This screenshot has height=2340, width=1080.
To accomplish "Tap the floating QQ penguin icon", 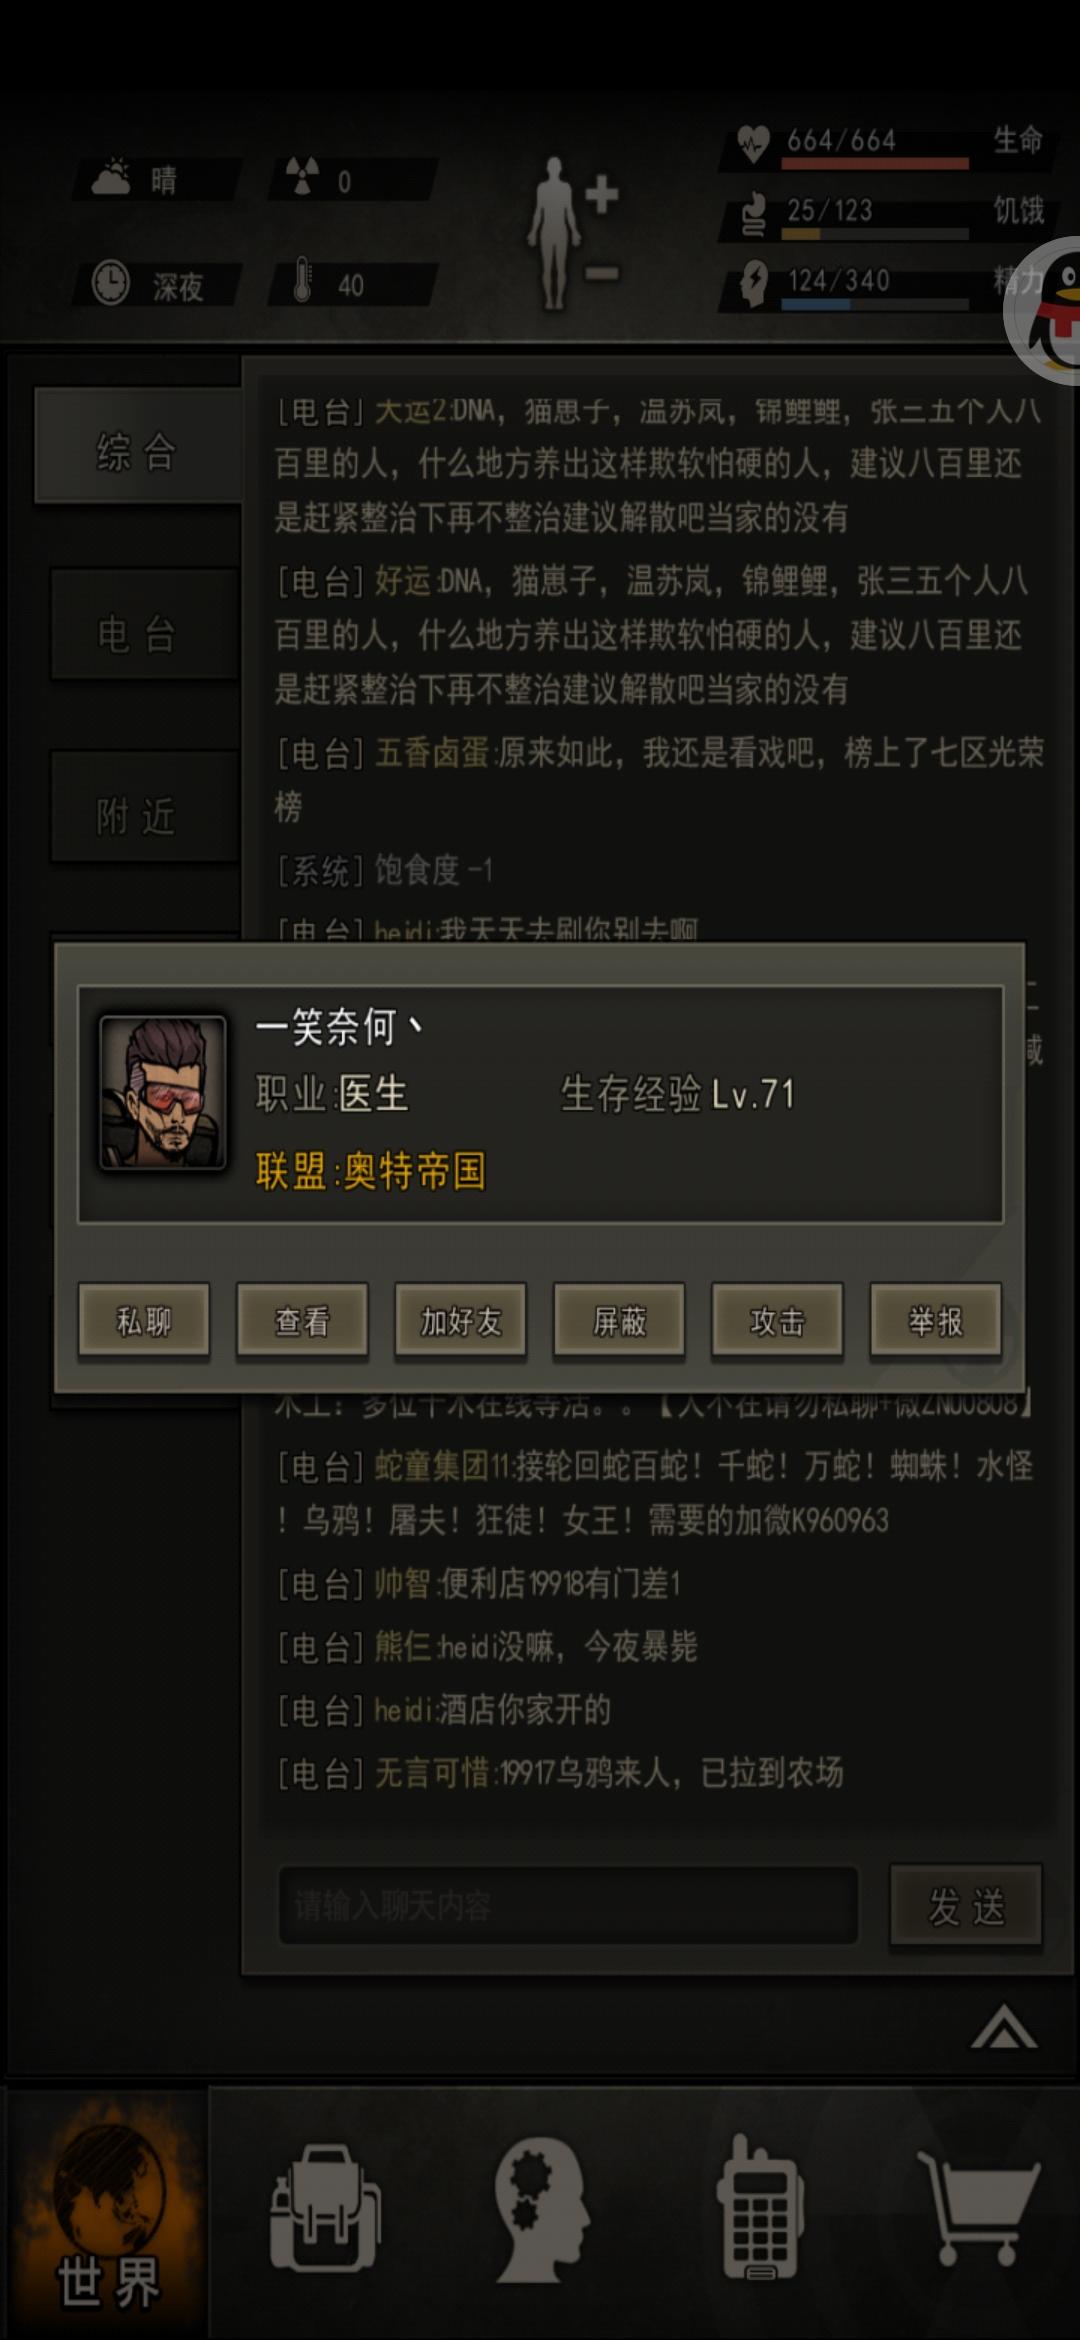I will coord(1045,310).
